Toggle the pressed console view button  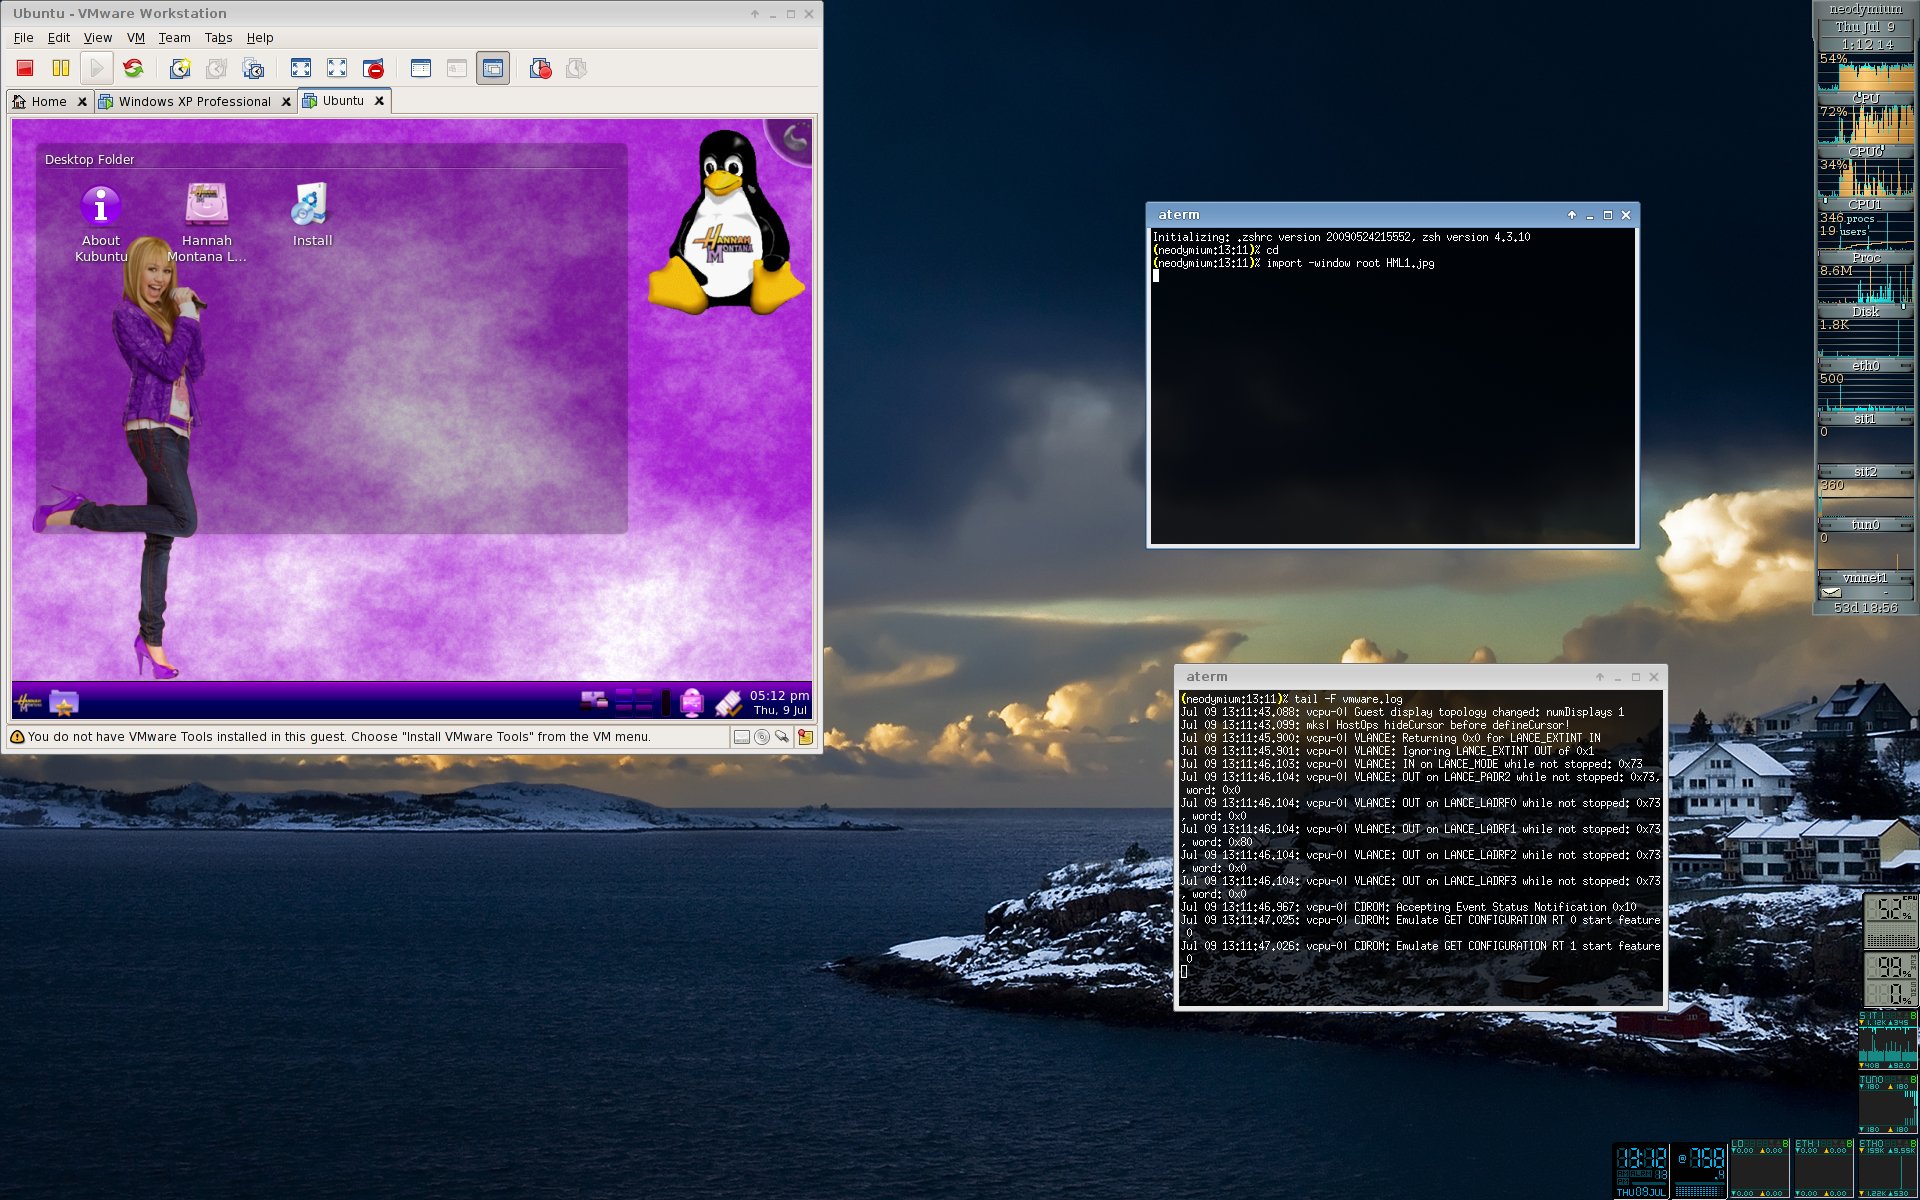click(x=493, y=68)
